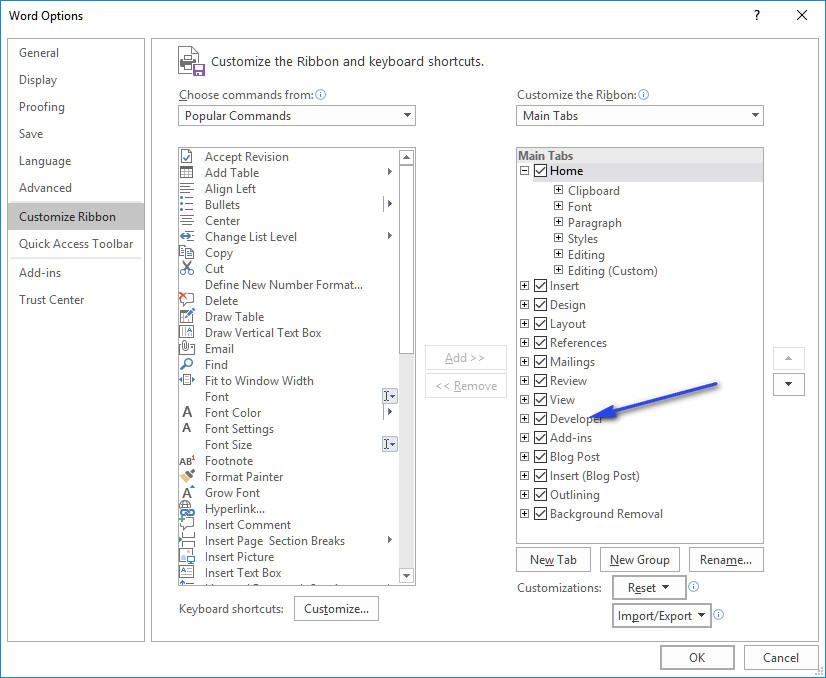This screenshot has width=826, height=678.
Task: Click the Help question mark
Action: click(x=756, y=15)
